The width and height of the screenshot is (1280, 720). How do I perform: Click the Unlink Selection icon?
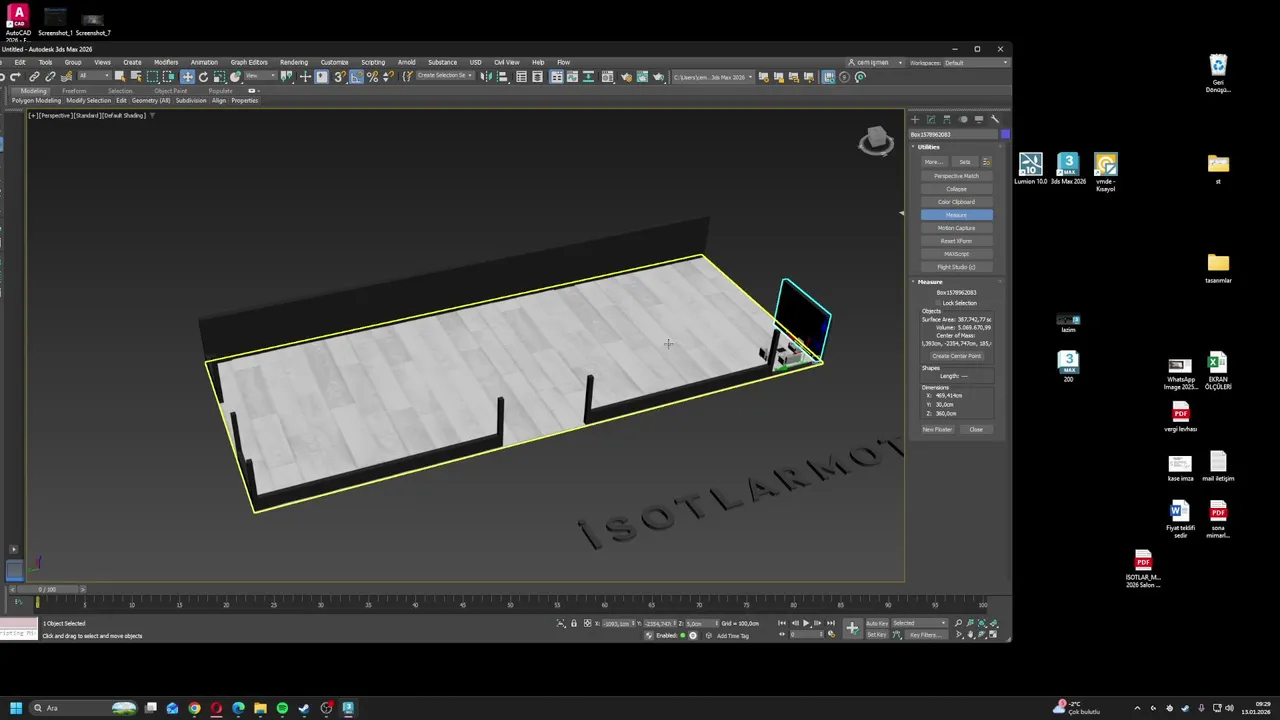[x=50, y=76]
